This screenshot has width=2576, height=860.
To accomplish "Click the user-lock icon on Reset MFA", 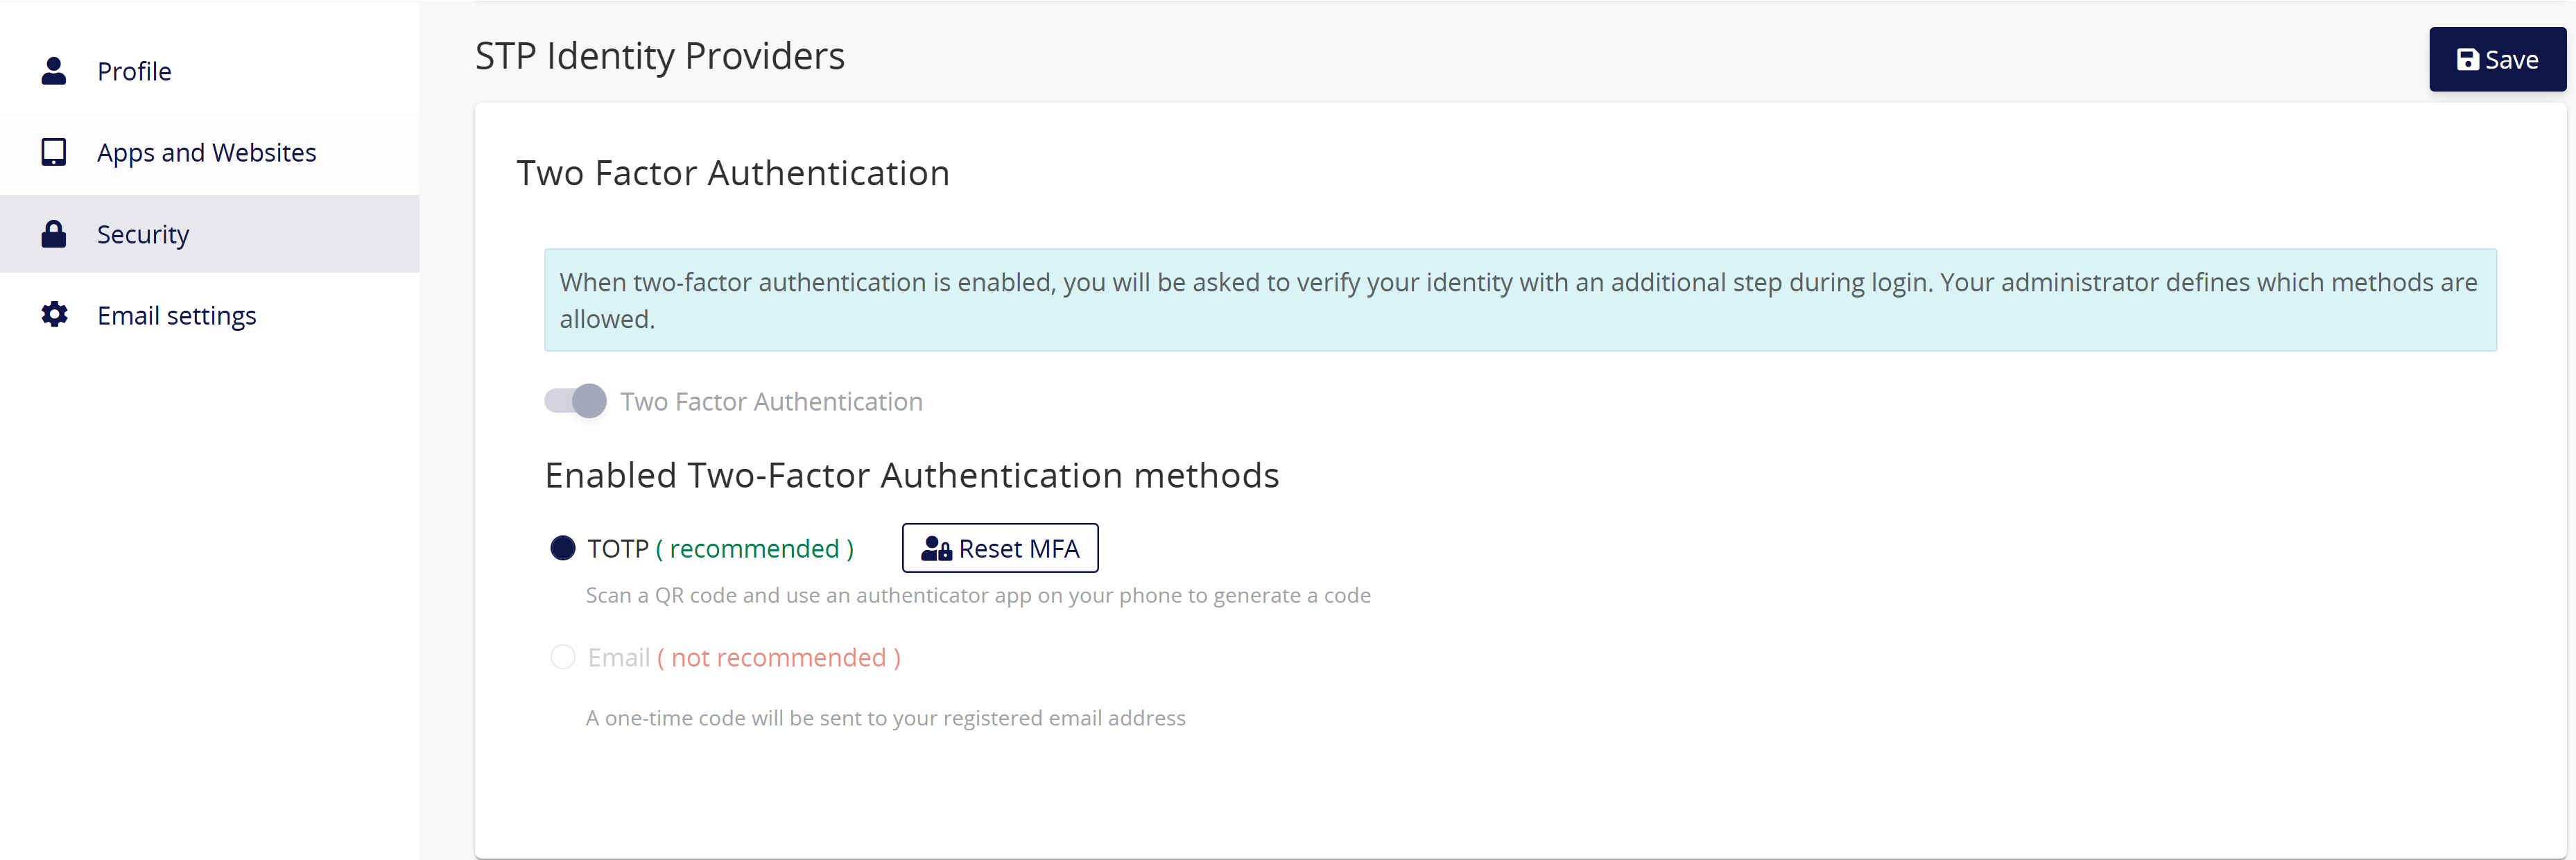I will [x=936, y=549].
